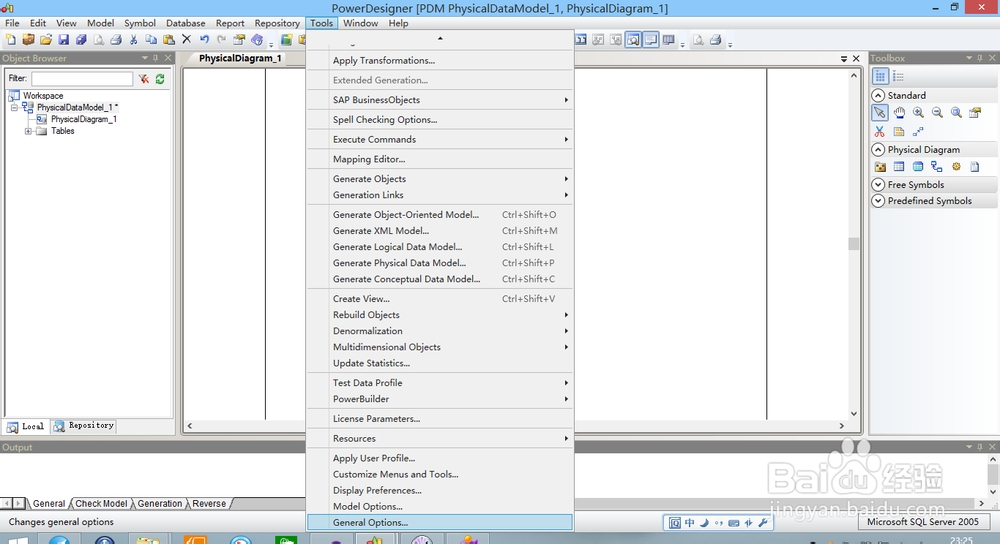This screenshot has height=544, width=1000.
Task: Open the Toolbox panel dropdown arrow
Action: point(969,58)
